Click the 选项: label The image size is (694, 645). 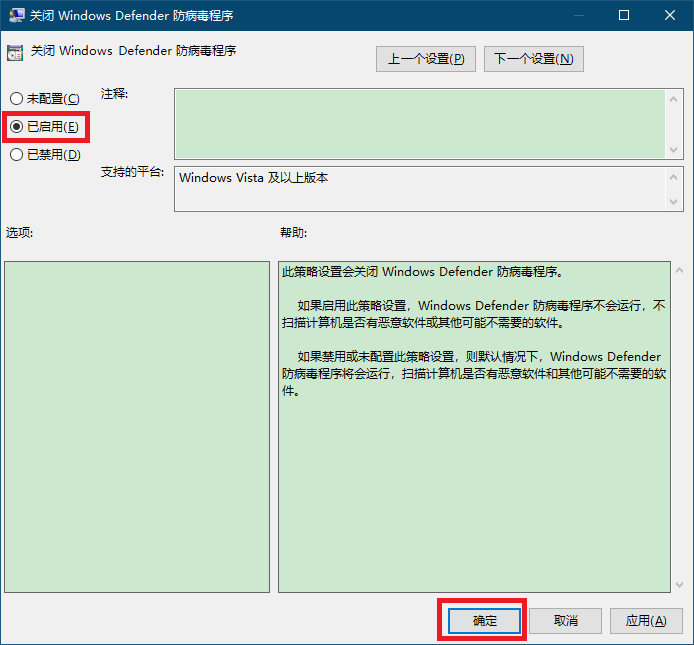(19, 232)
